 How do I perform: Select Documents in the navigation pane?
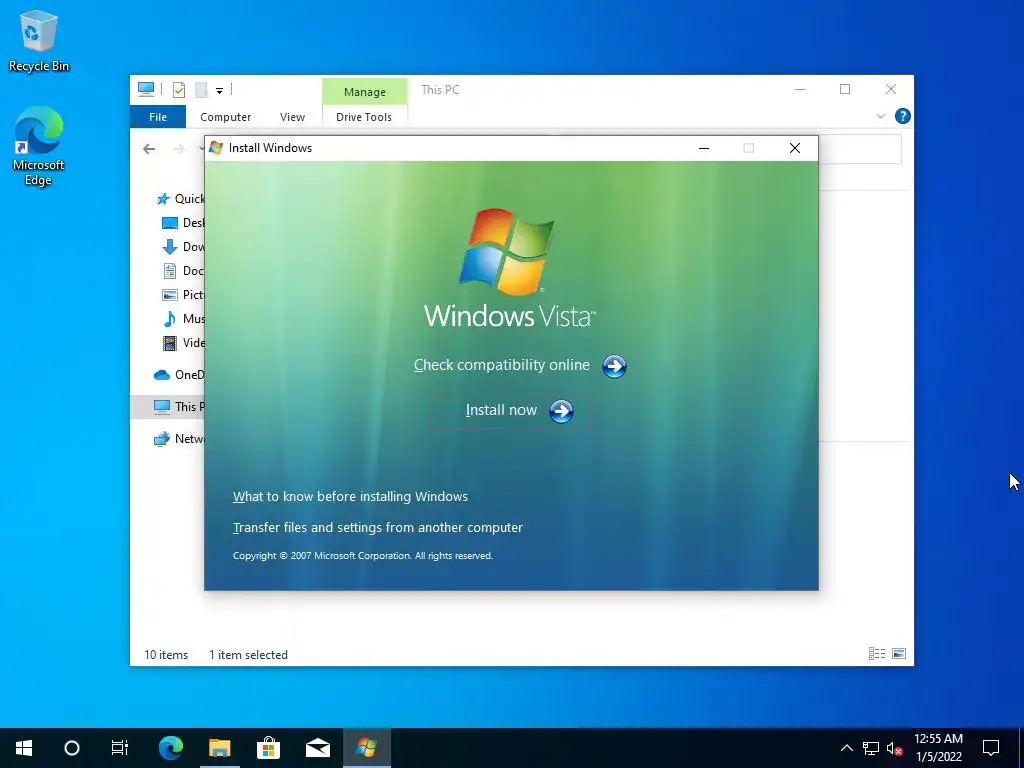click(184, 271)
